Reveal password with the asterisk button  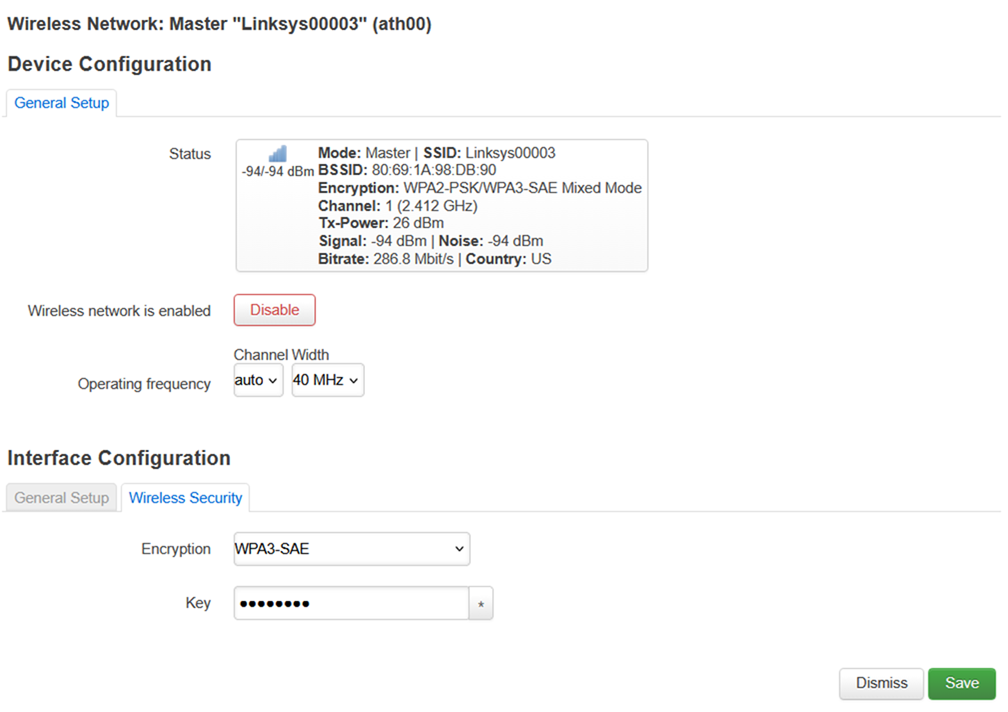coord(481,603)
